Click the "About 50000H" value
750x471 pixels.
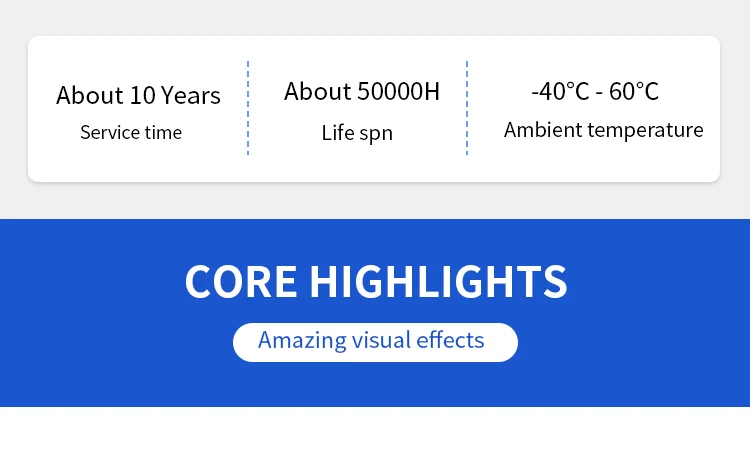361,92
